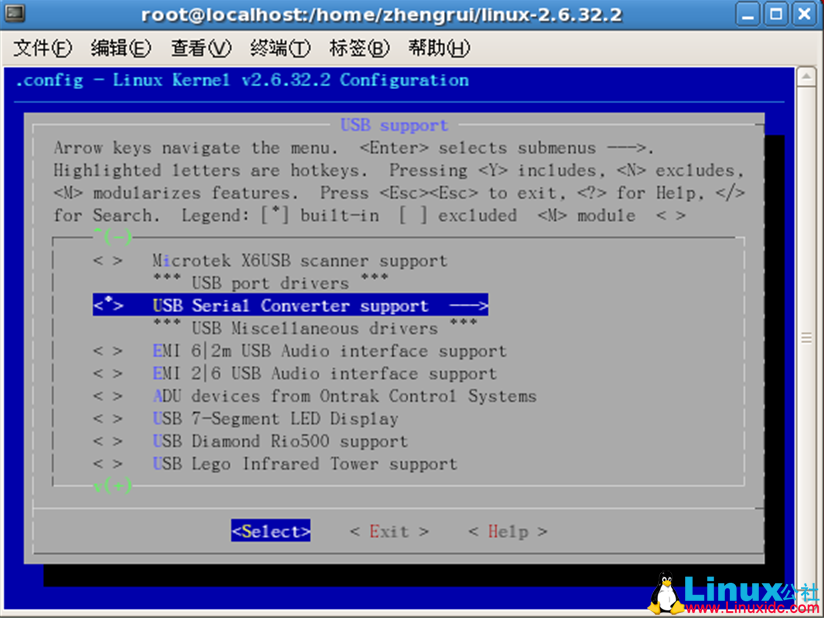824x618 pixels.
Task: Select 'USB Diamond Rio500 support' text
Action: coord(280,441)
